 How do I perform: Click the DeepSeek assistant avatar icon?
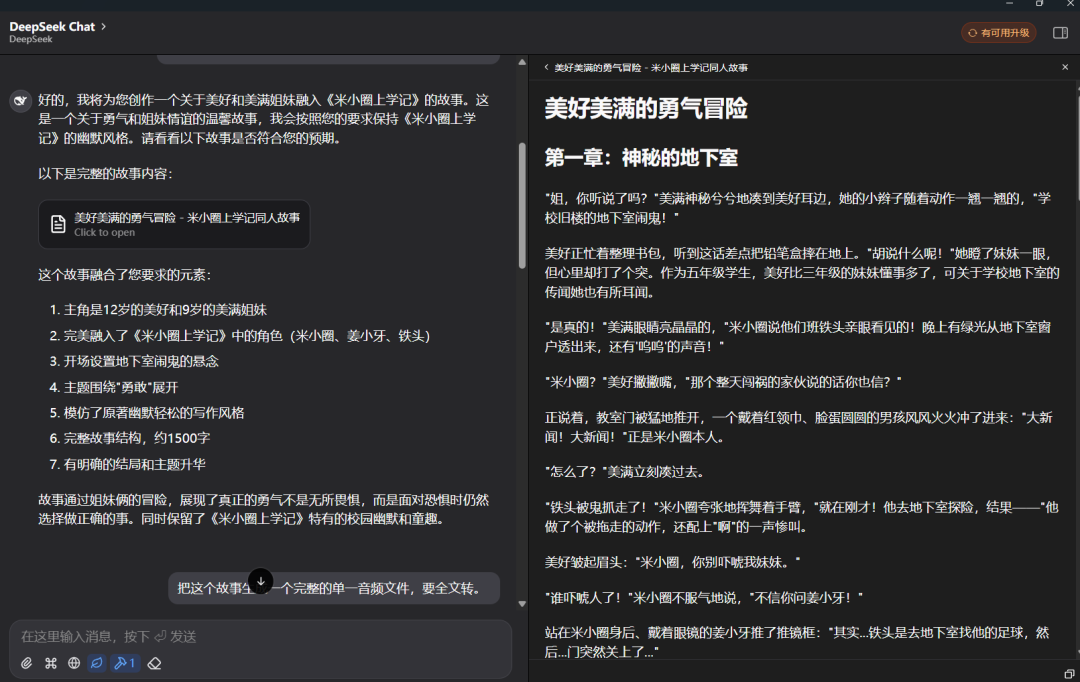coord(21,101)
